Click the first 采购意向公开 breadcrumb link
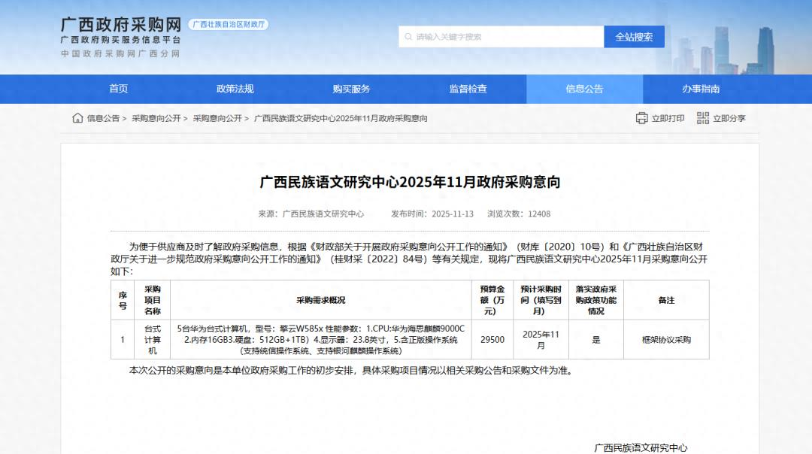 pyautogui.click(x=156, y=118)
